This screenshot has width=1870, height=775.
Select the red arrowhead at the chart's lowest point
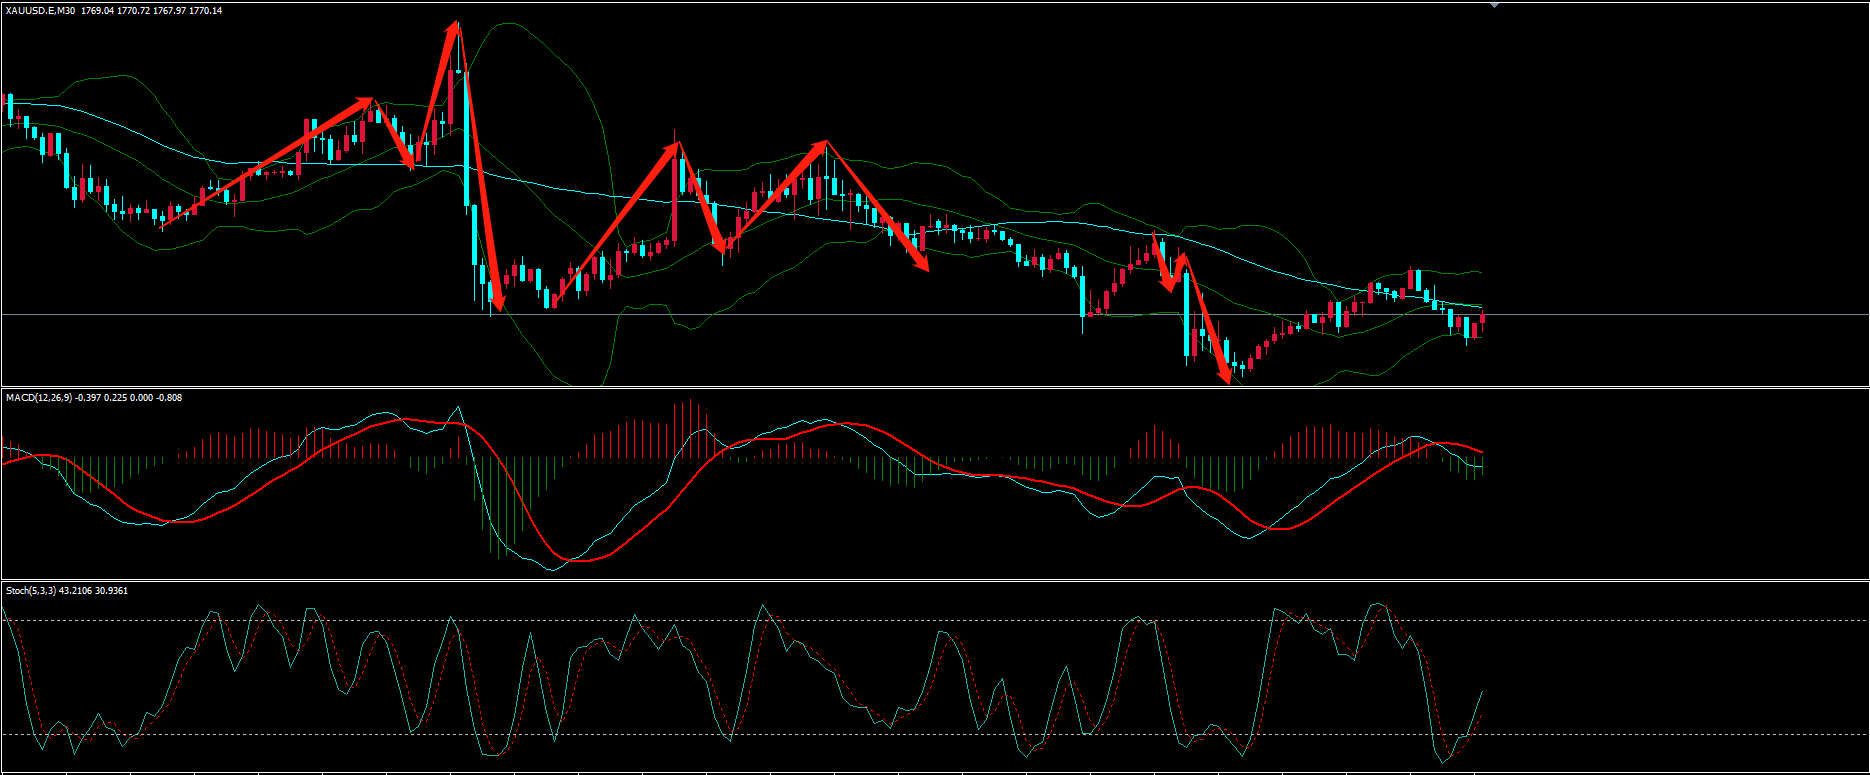coord(1227,379)
